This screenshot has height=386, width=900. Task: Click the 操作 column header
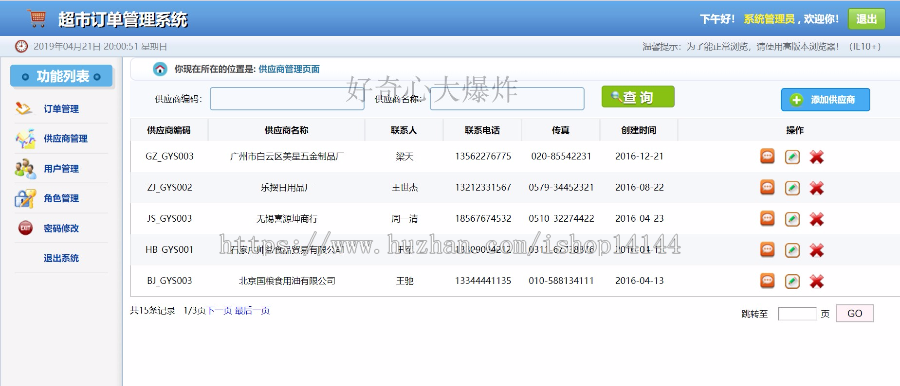click(795, 130)
